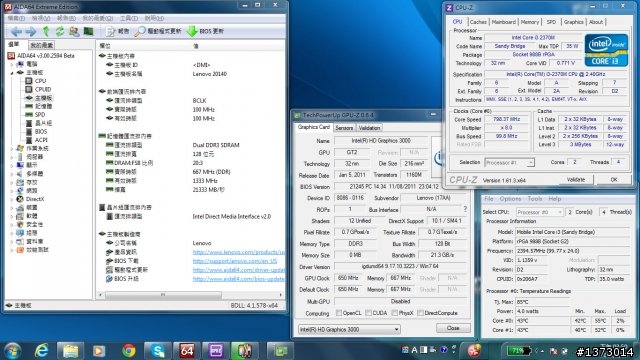Click the 71% battery indicator in tray
This screenshot has width=640, height=360.
point(519,351)
